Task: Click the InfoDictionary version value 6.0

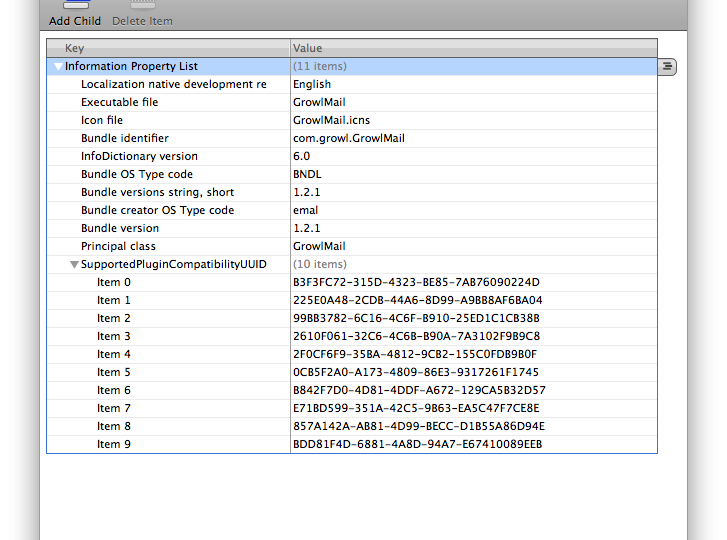Action: click(301, 156)
